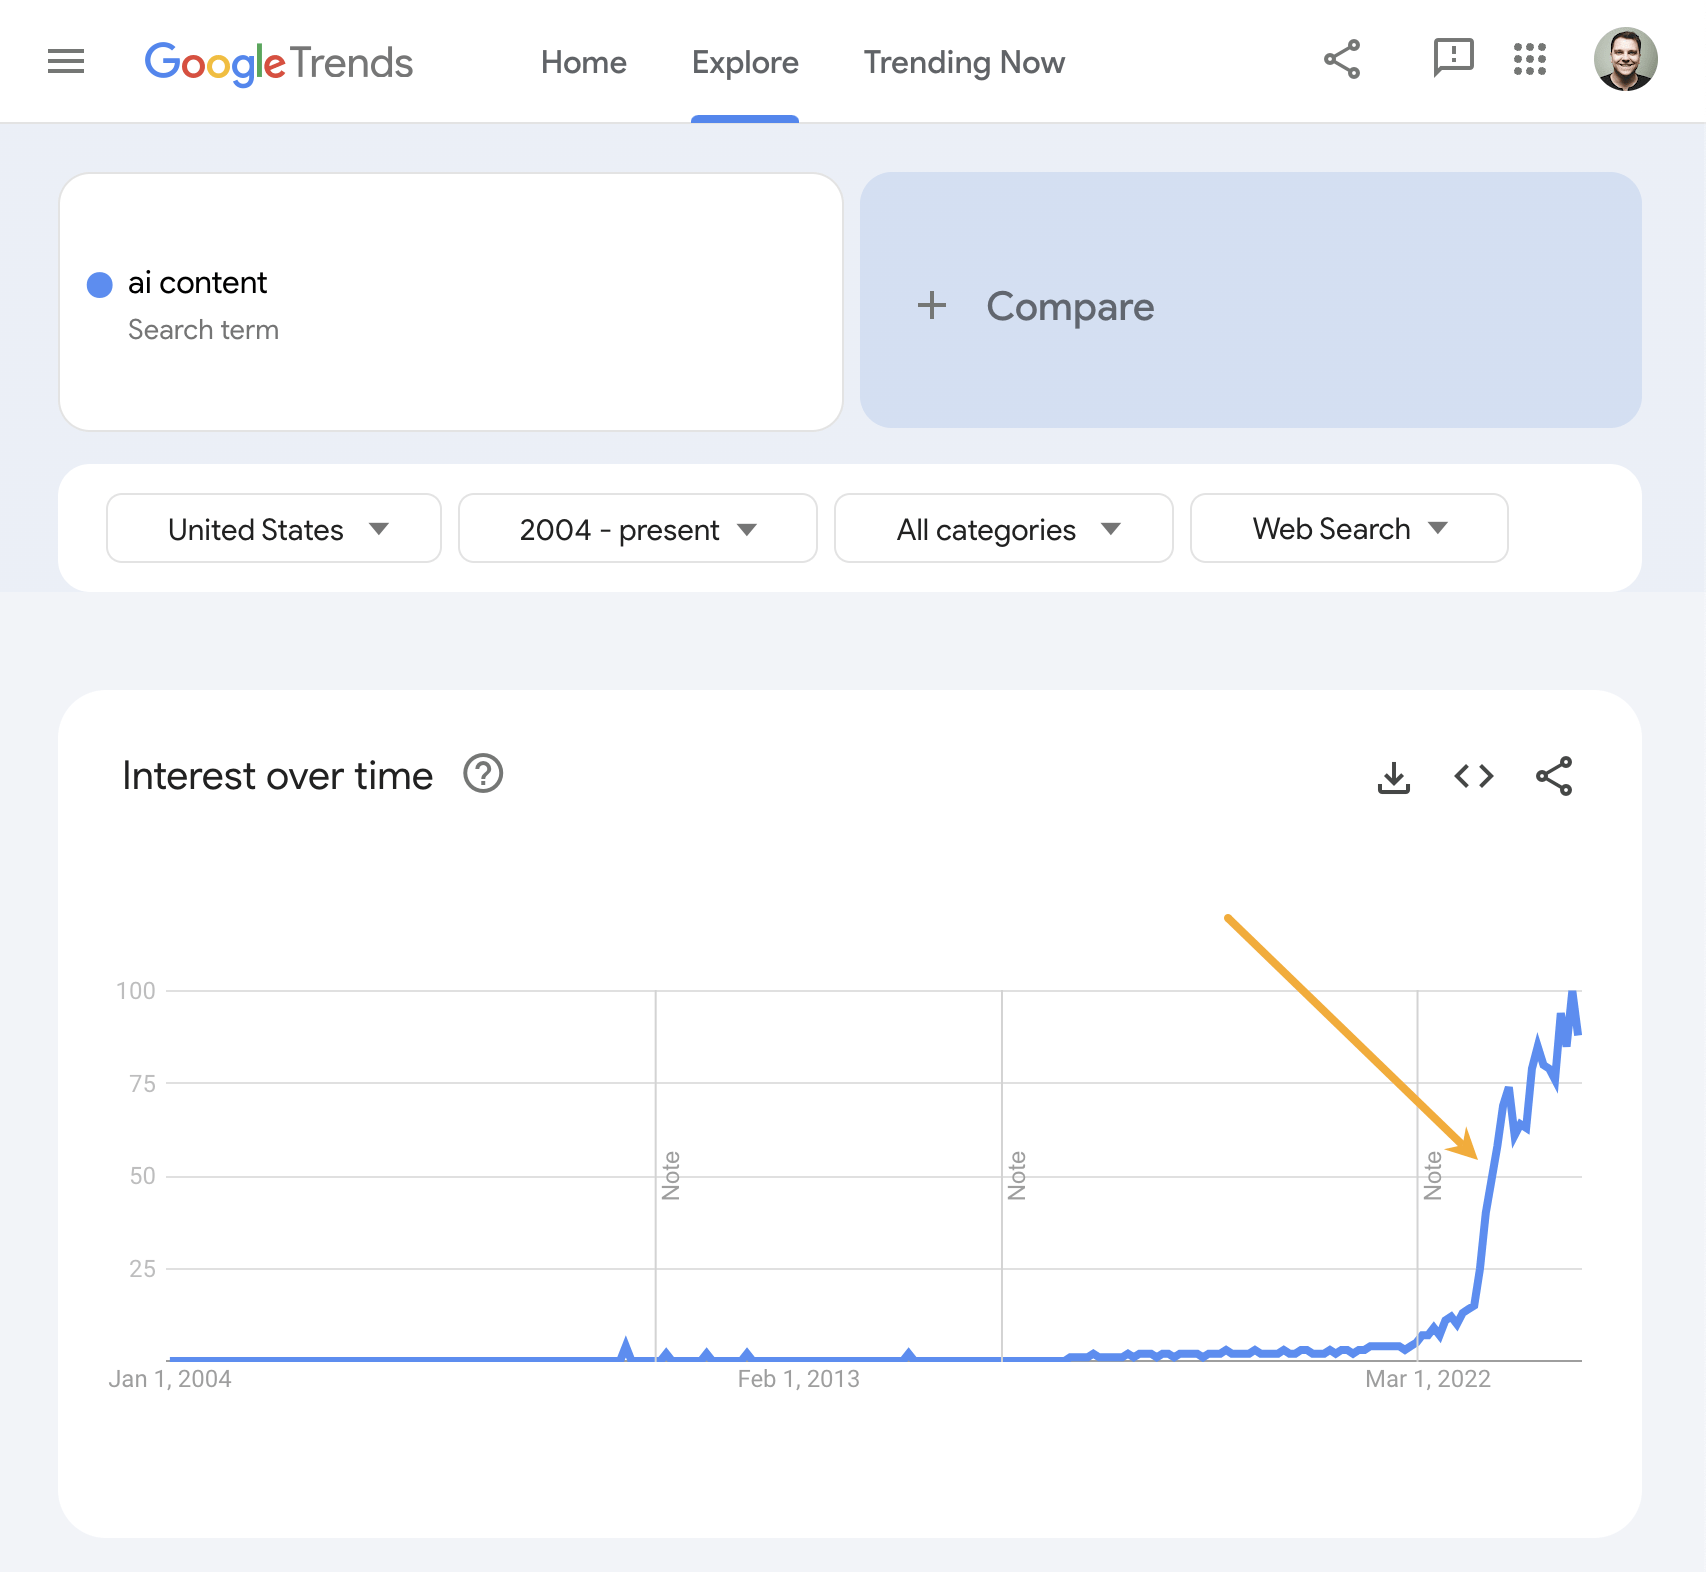This screenshot has width=1706, height=1572.
Task: Select the ai content search term card
Action: point(452,300)
